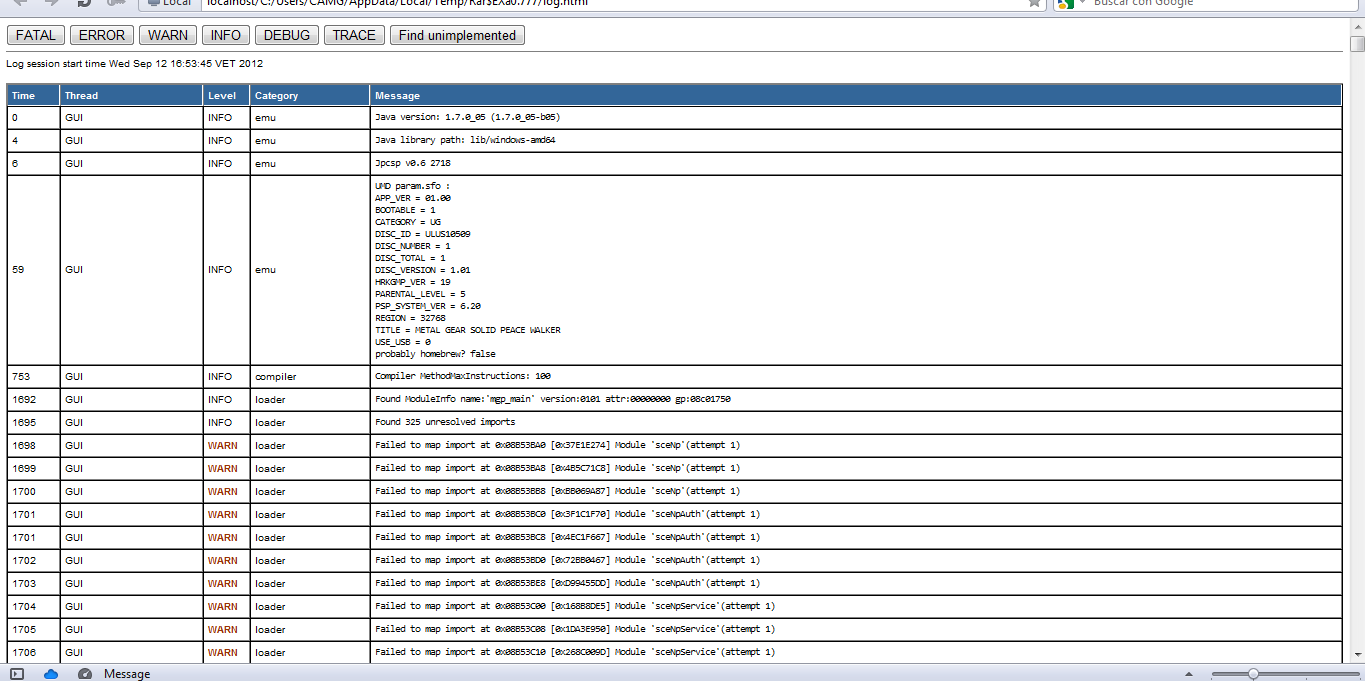Click the time cell '1706'
1365x681 pixels.
coord(34,652)
